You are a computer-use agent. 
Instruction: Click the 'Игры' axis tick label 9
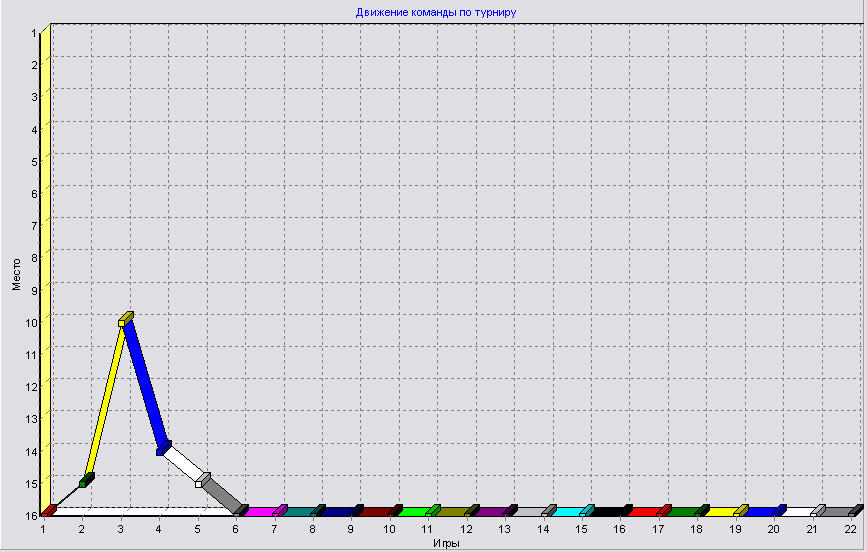click(351, 529)
